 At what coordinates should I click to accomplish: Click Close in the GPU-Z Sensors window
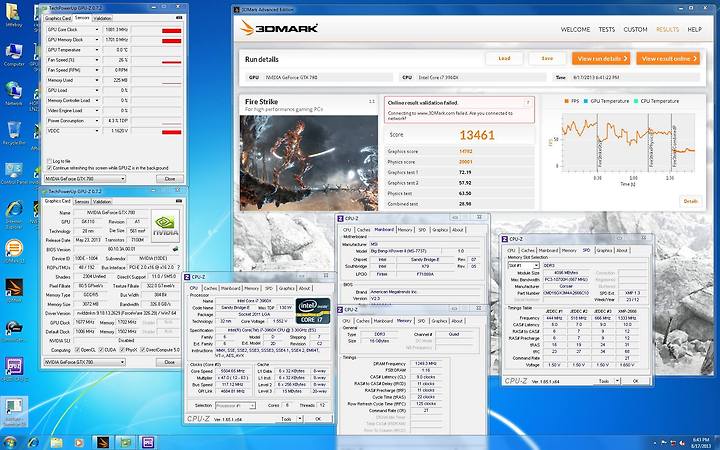[169, 179]
